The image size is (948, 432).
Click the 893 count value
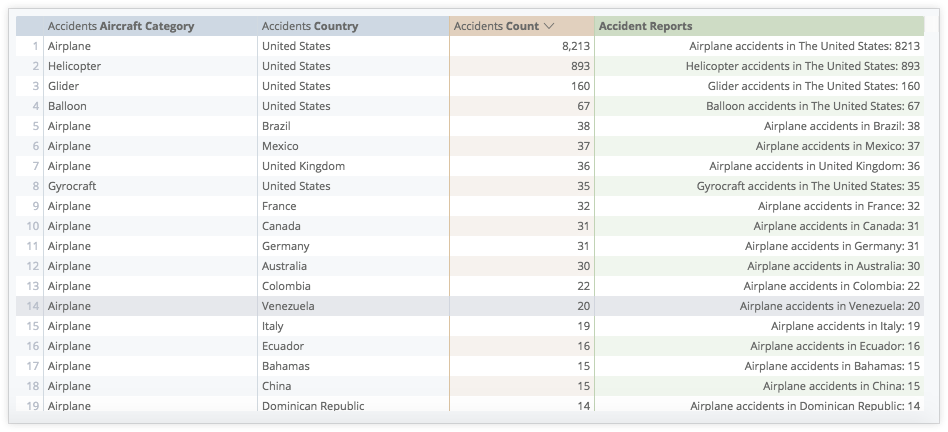[x=580, y=66]
